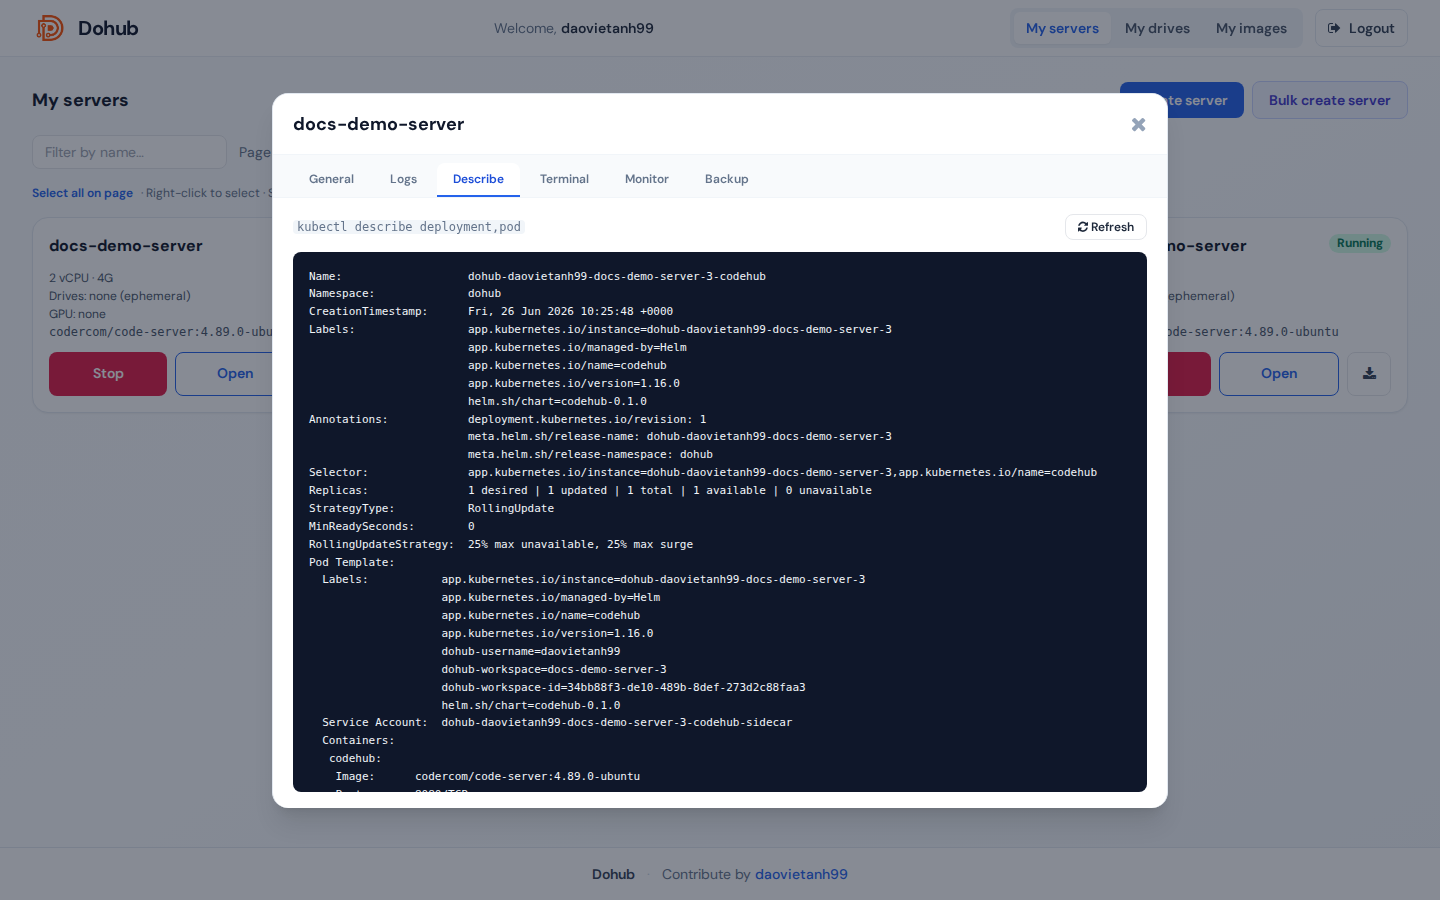The height and width of the screenshot is (900, 1440).
Task: Open the Logs tab
Action: click(403, 179)
